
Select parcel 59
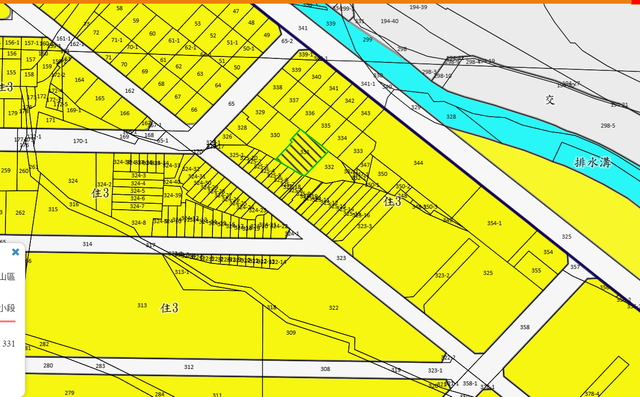136,20
